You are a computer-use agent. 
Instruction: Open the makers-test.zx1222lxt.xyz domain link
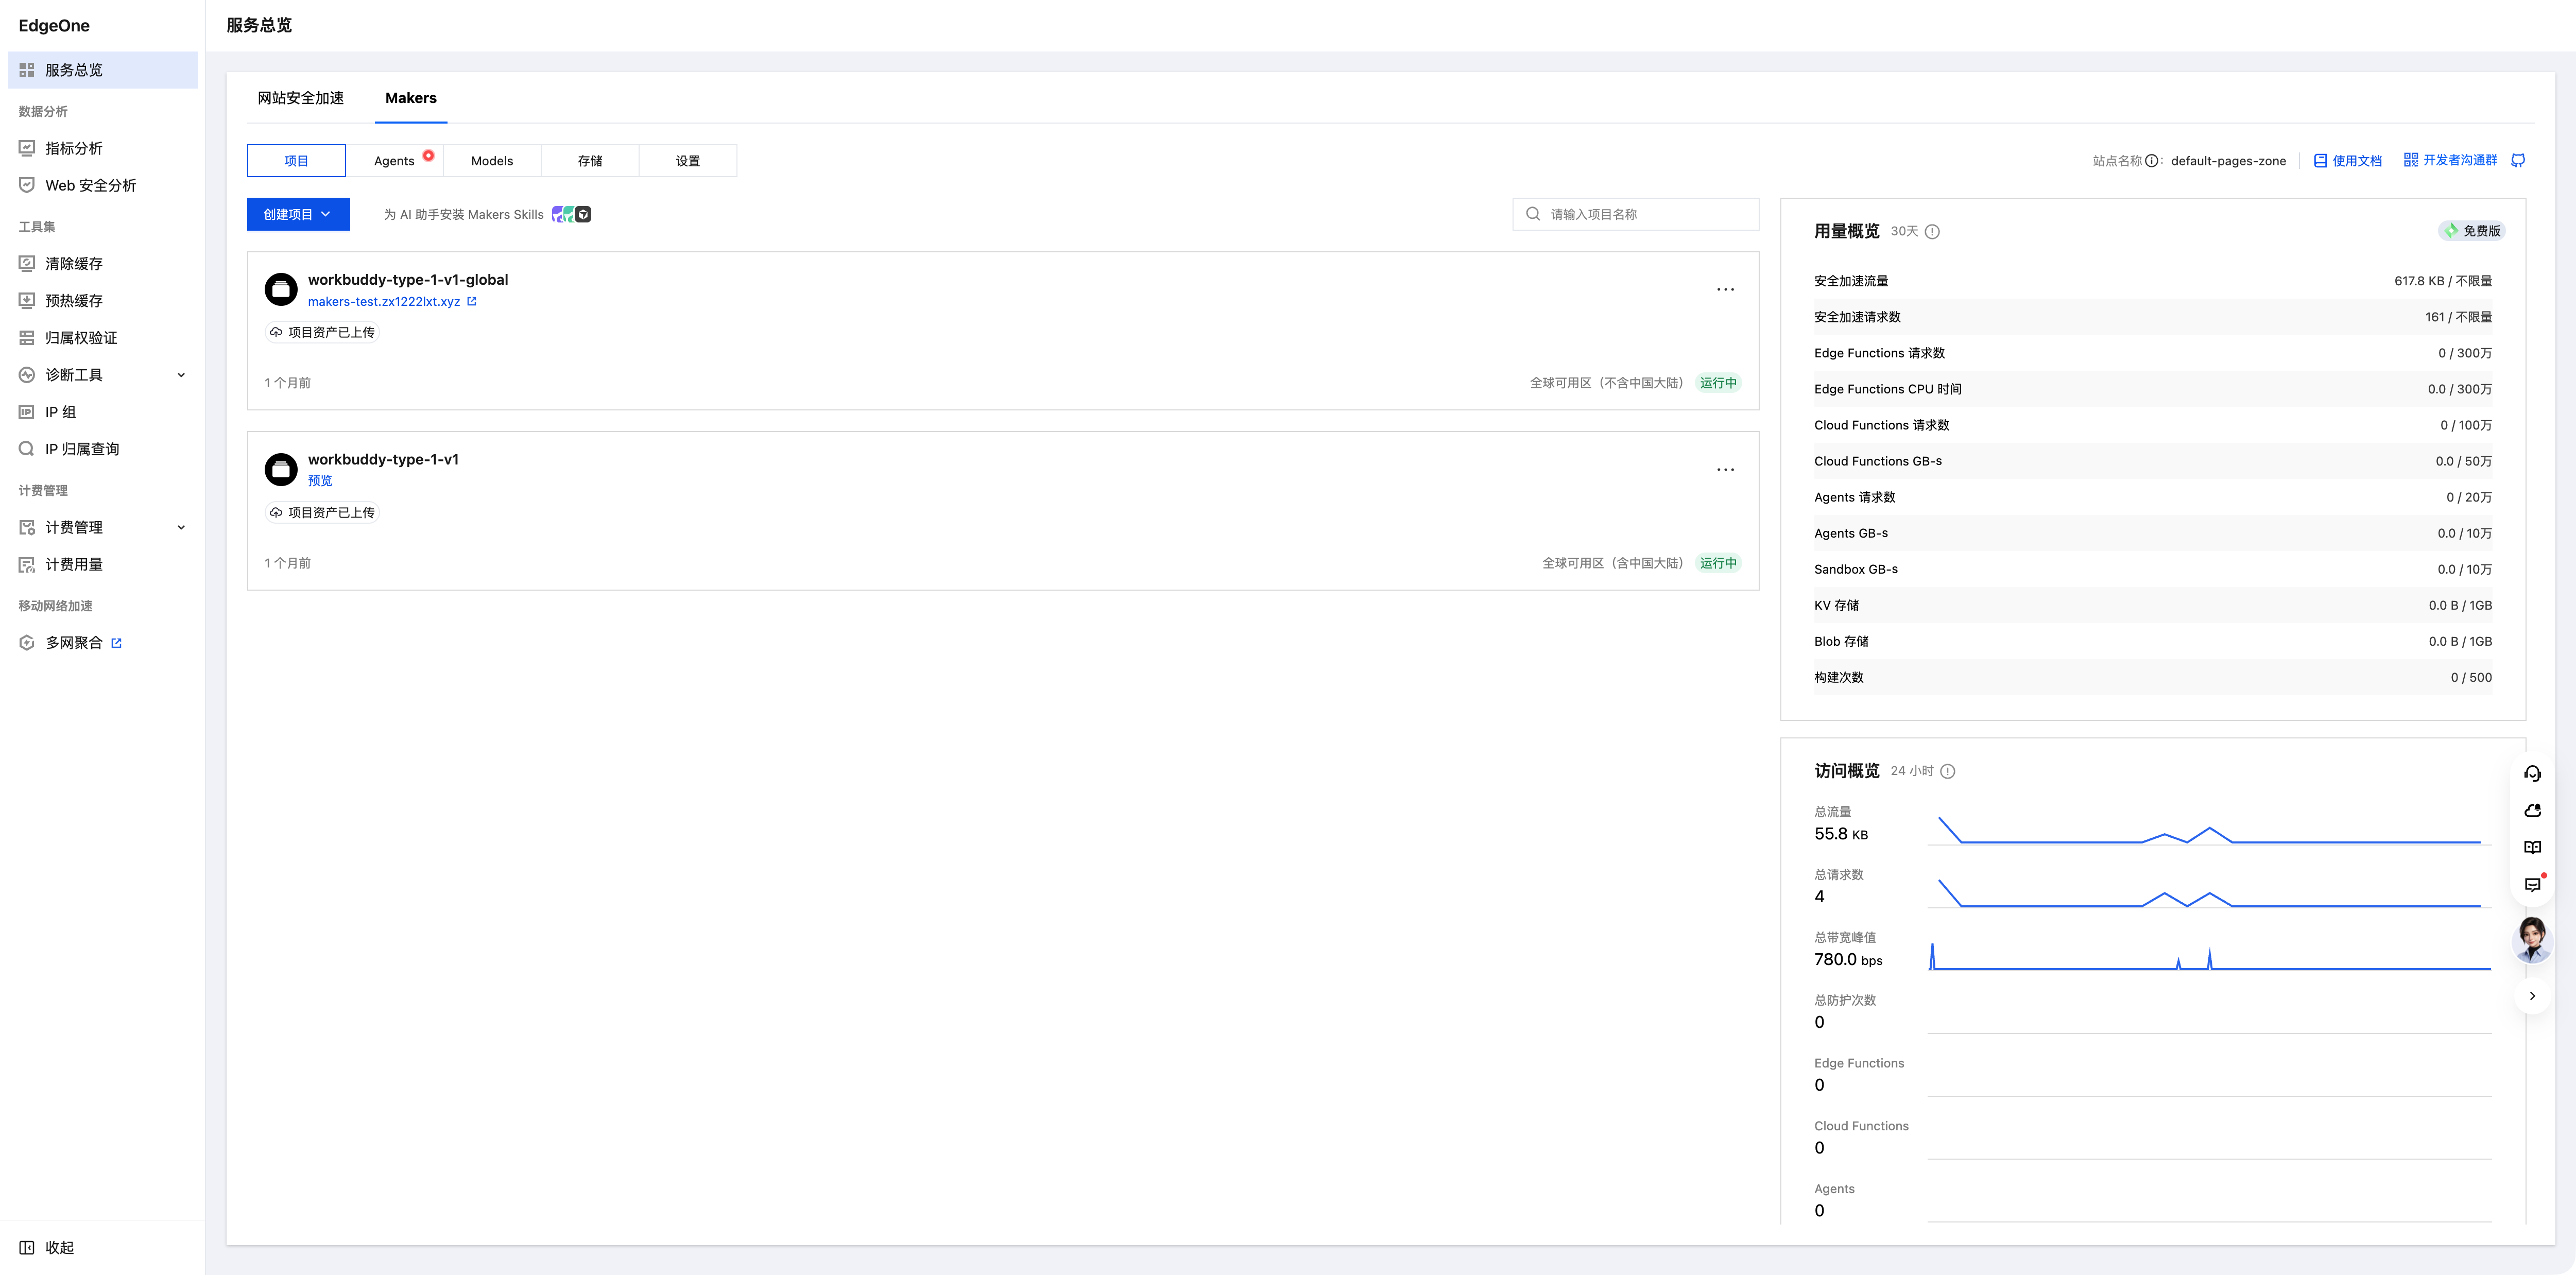384,301
